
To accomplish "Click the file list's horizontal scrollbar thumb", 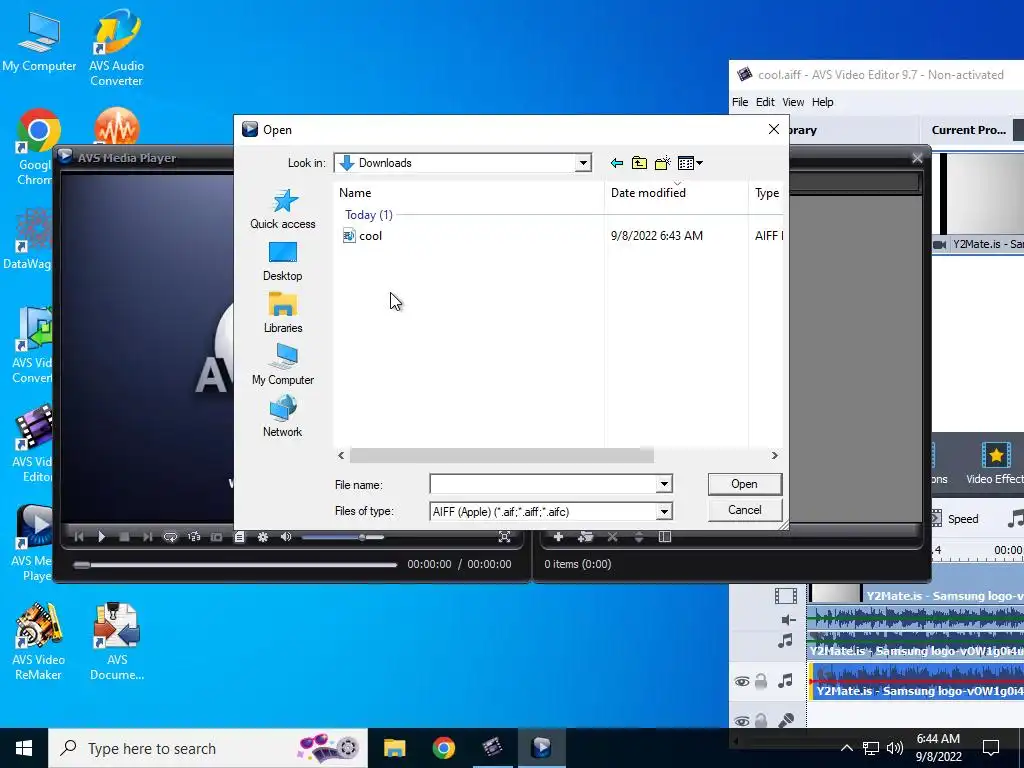I will (x=502, y=455).
